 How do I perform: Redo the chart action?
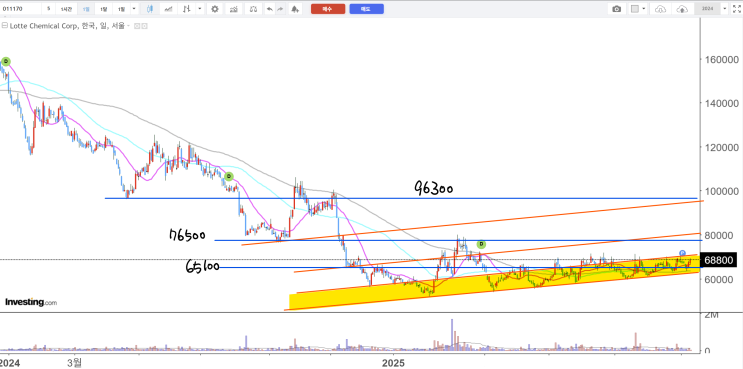(x=280, y=9)
